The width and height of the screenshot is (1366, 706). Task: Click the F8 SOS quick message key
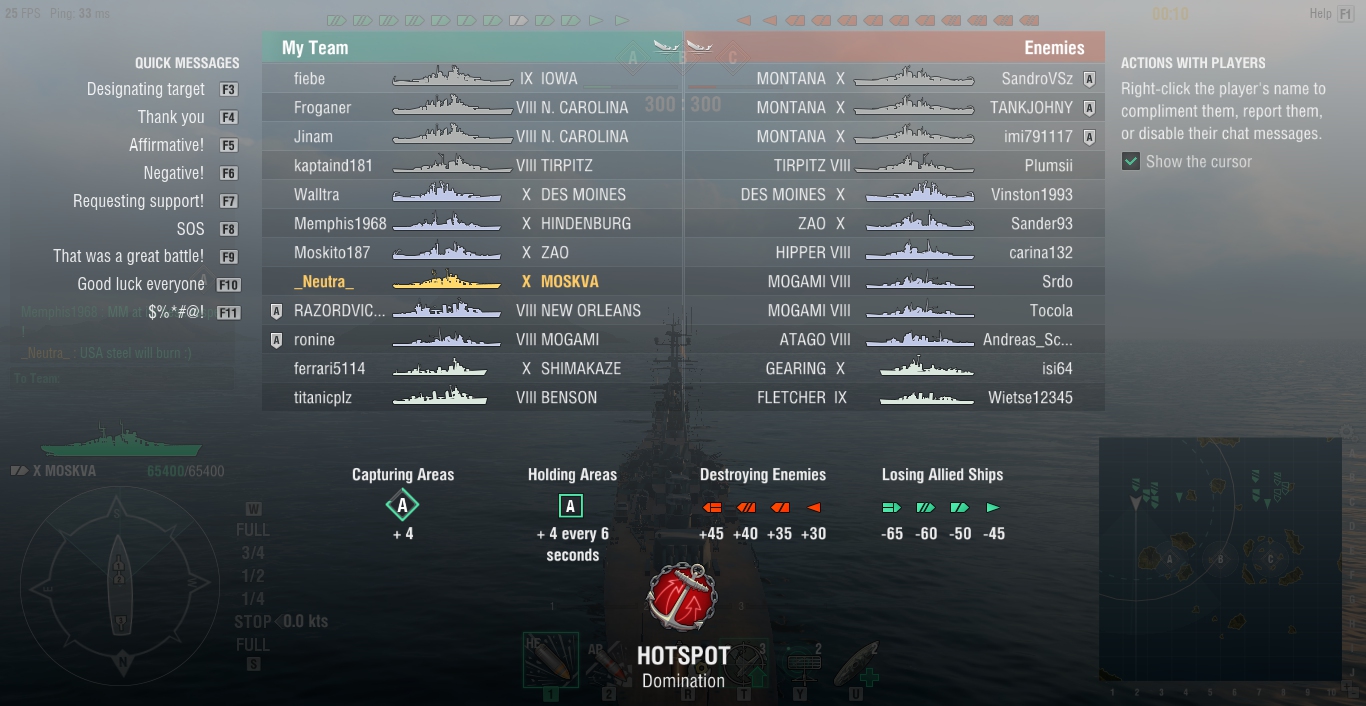[x=228, y=229]
